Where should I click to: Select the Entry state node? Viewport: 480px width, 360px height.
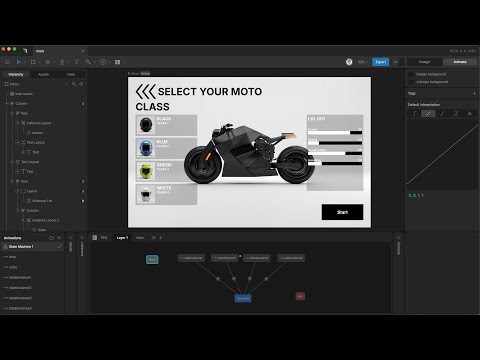[x=152, y=259]
